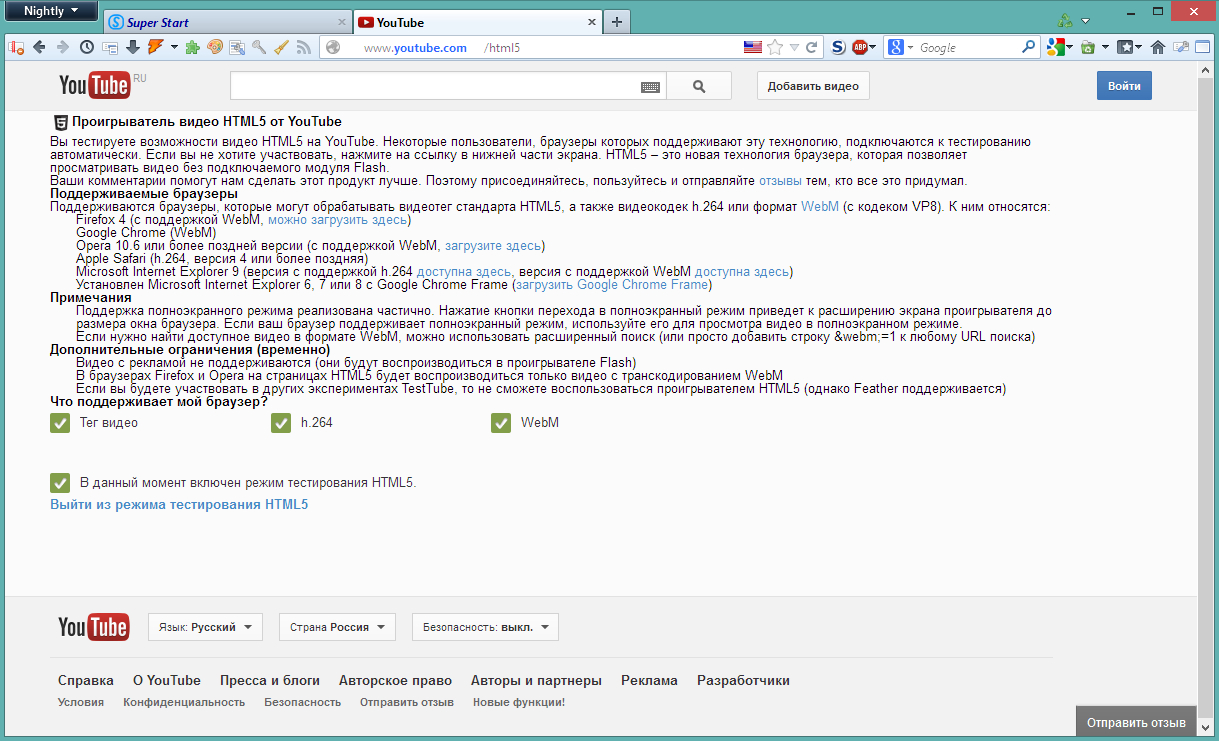Click the Adblock Plus ABP icon
1219x741 pixels.
(859, 47)
